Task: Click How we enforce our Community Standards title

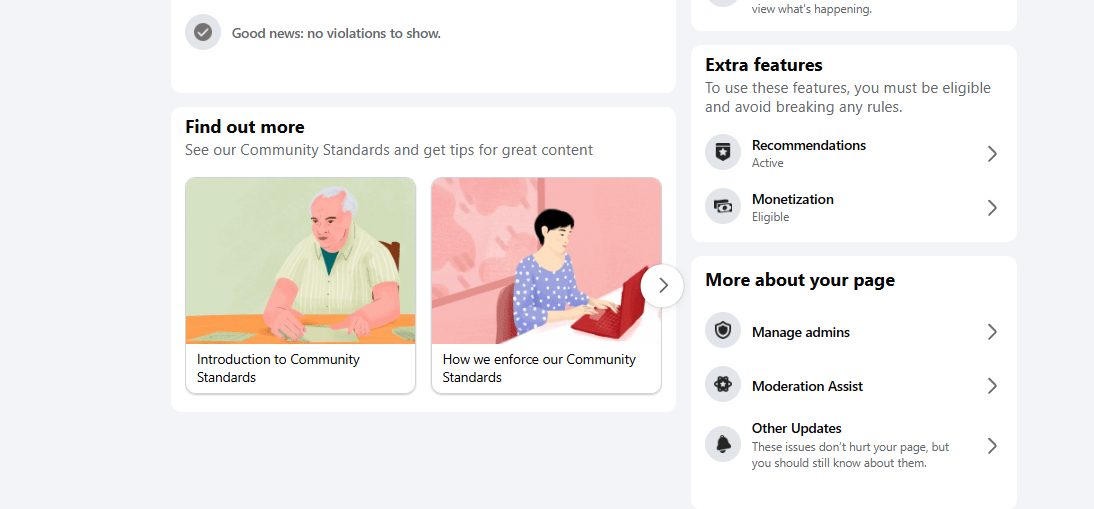Action: pyautogui.click(x=539, y=368)
